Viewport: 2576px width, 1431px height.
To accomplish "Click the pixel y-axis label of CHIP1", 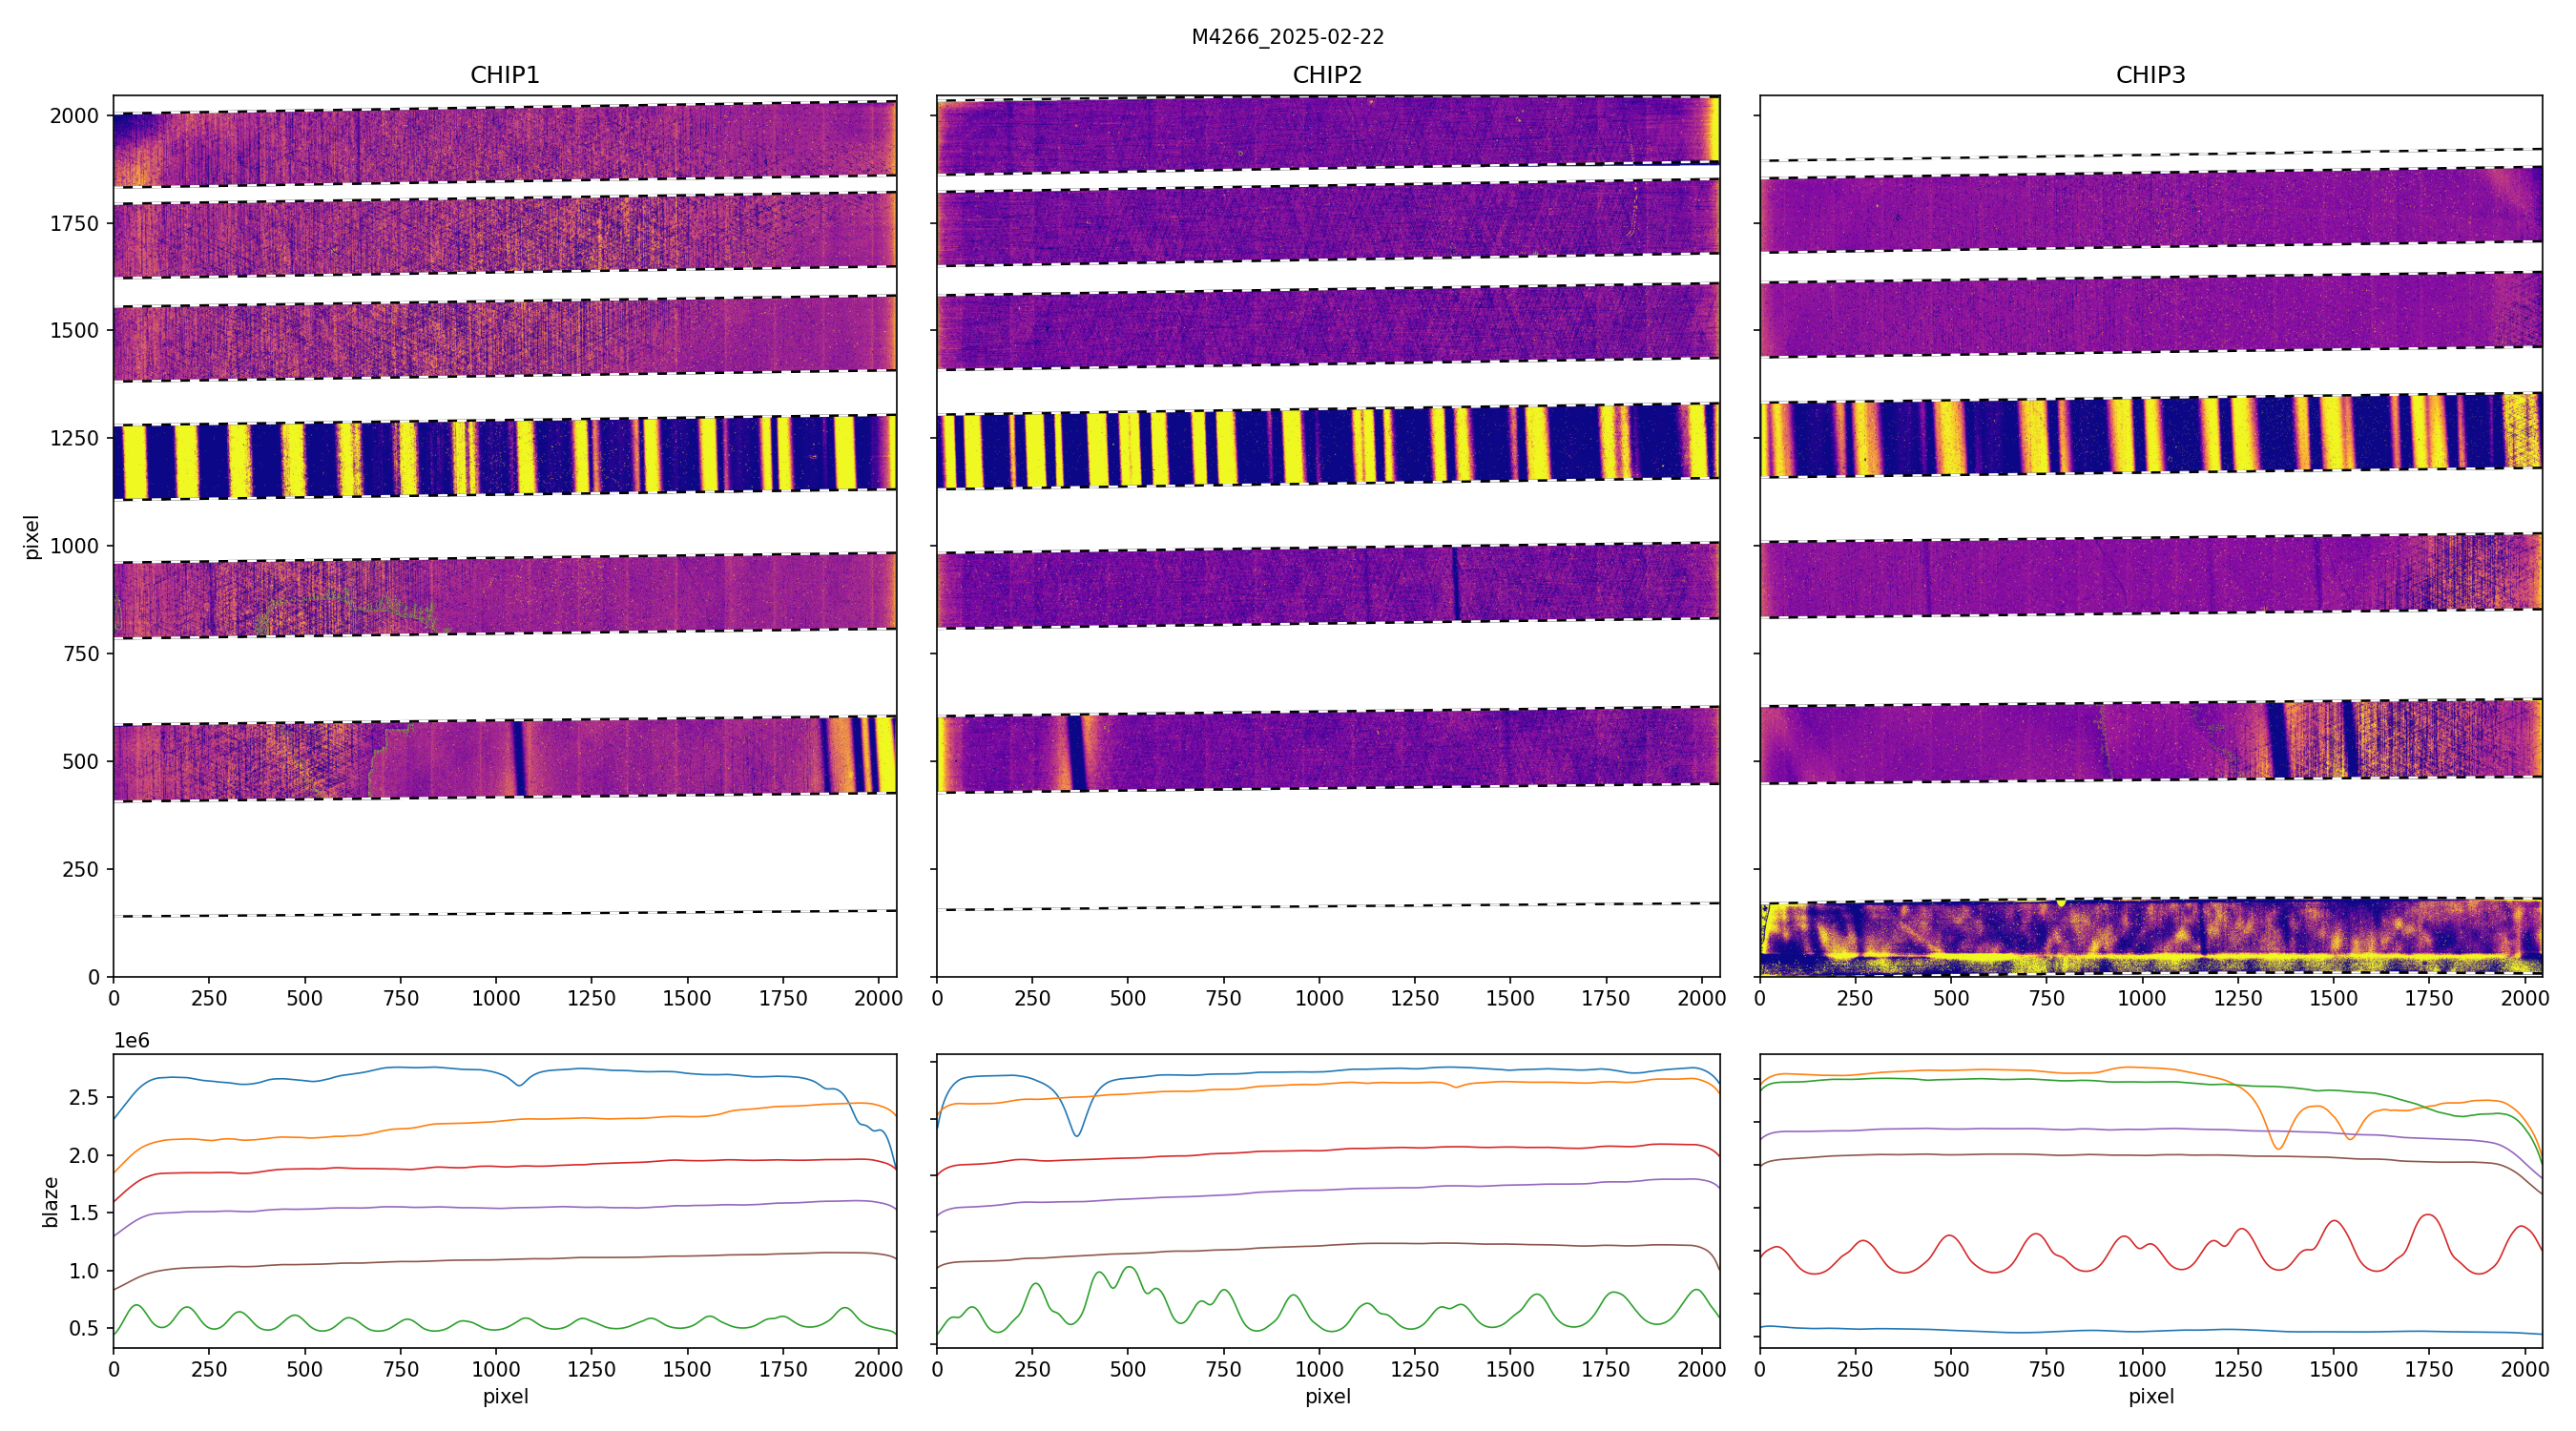I will [32, 537].
